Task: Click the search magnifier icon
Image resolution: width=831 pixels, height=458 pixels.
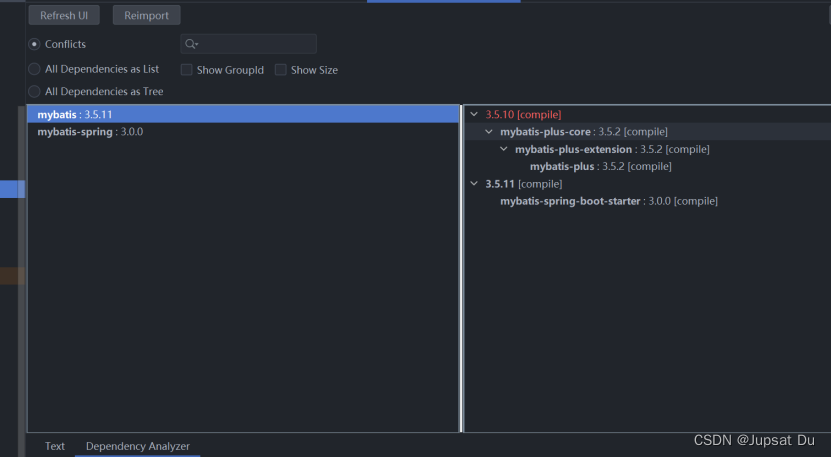Action: pos(191,44)
